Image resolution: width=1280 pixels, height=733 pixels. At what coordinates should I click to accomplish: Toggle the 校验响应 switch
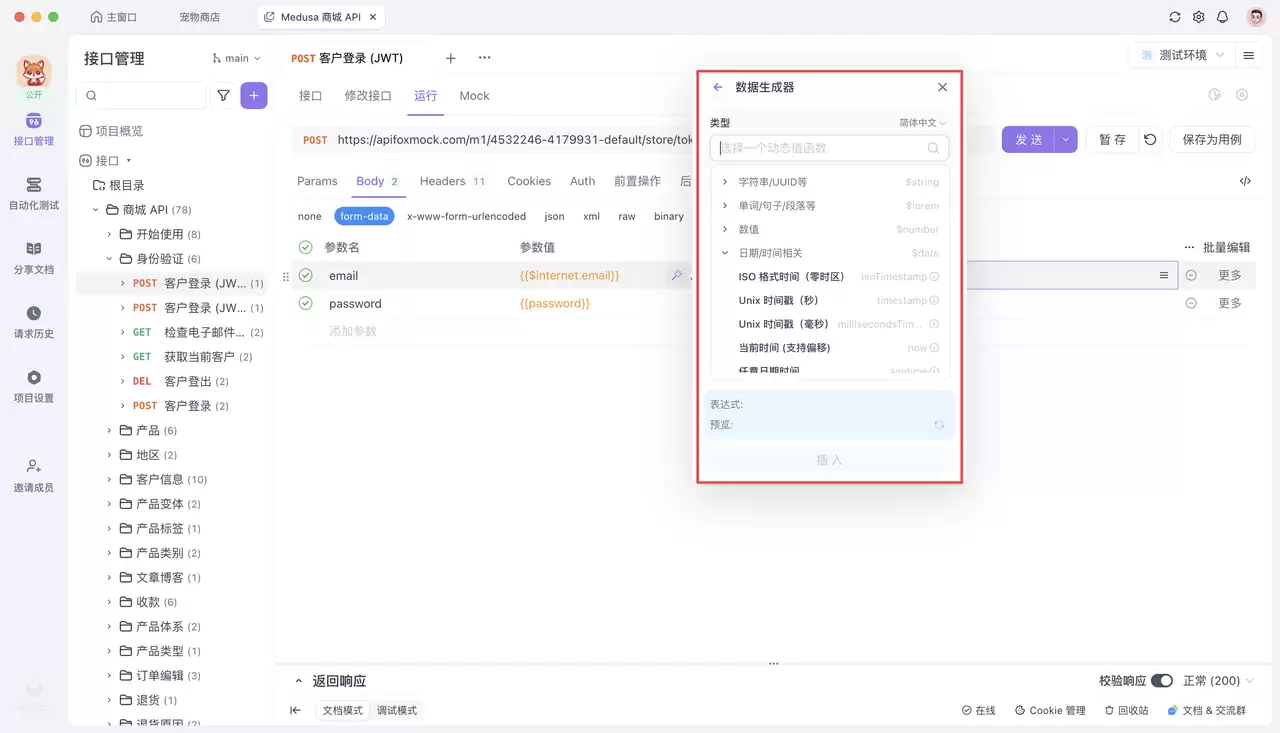tap(1161, 680)
